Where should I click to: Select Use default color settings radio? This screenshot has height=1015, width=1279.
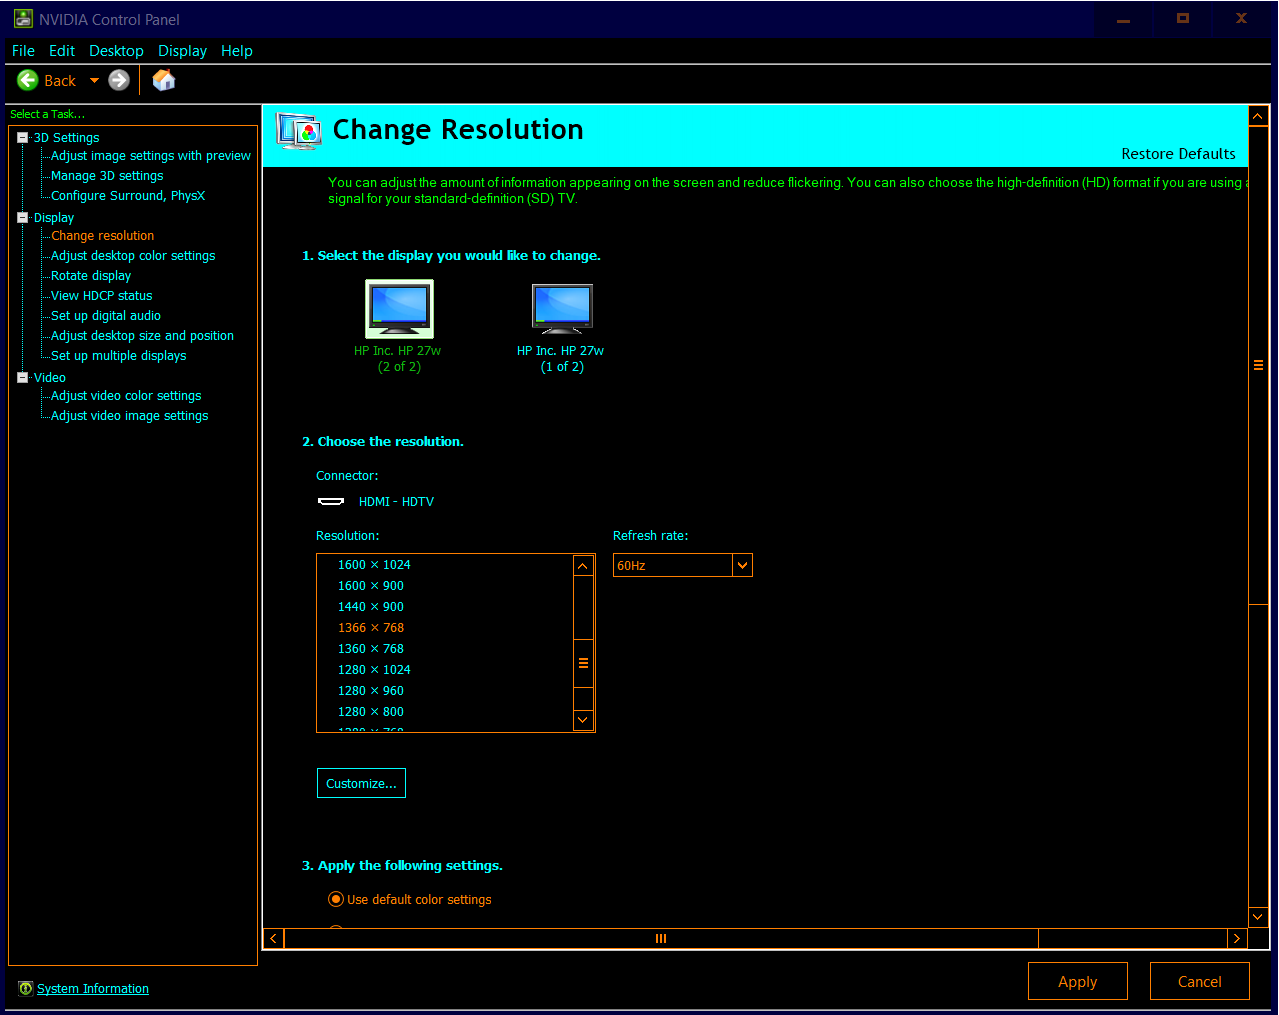336,899
